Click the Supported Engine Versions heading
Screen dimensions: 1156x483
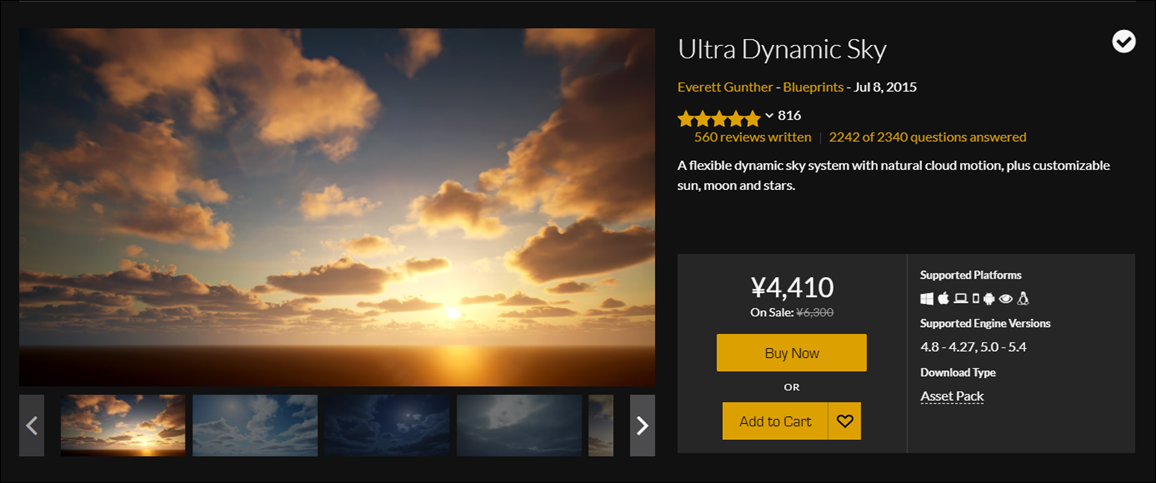[x=986, y=323]
